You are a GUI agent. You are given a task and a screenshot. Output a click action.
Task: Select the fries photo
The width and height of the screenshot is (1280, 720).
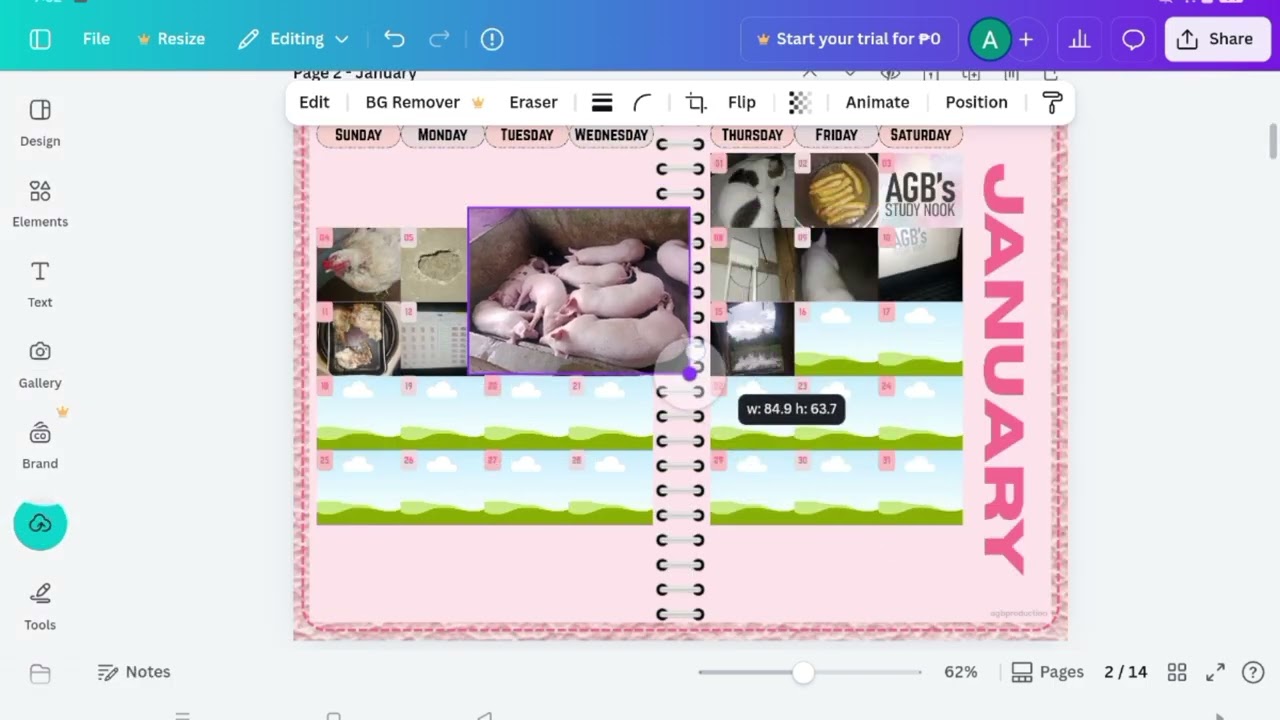pos(836,190)
